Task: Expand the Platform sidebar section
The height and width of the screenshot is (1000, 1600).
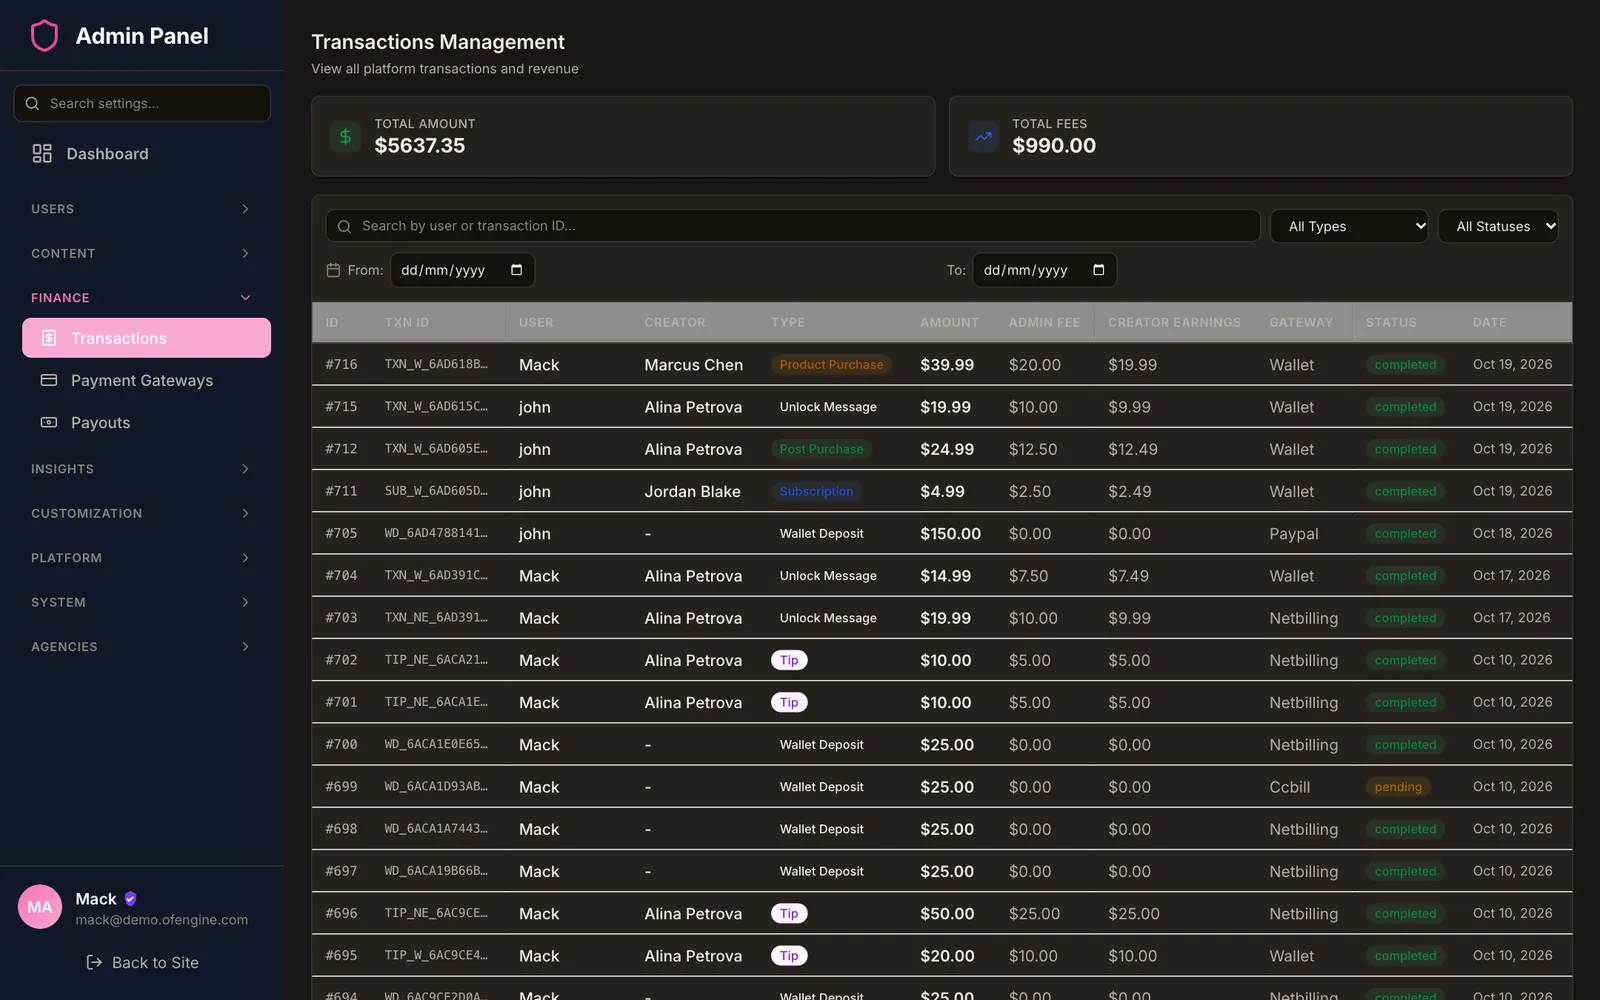Action: coord(142,558)
